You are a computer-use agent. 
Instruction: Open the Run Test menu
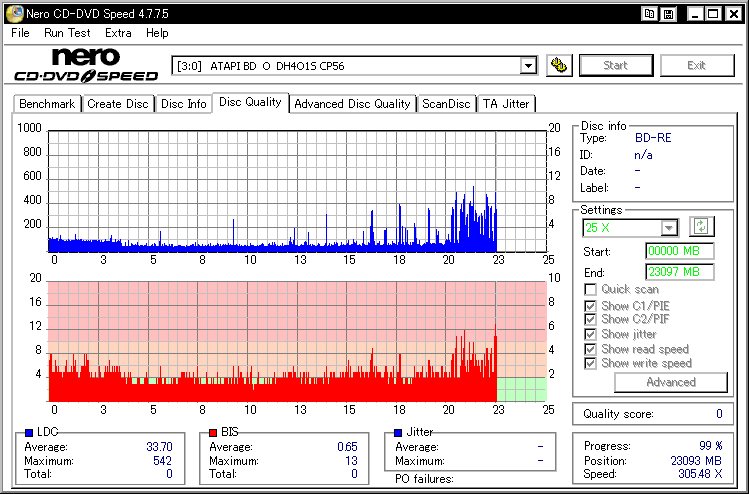(67, 33)
